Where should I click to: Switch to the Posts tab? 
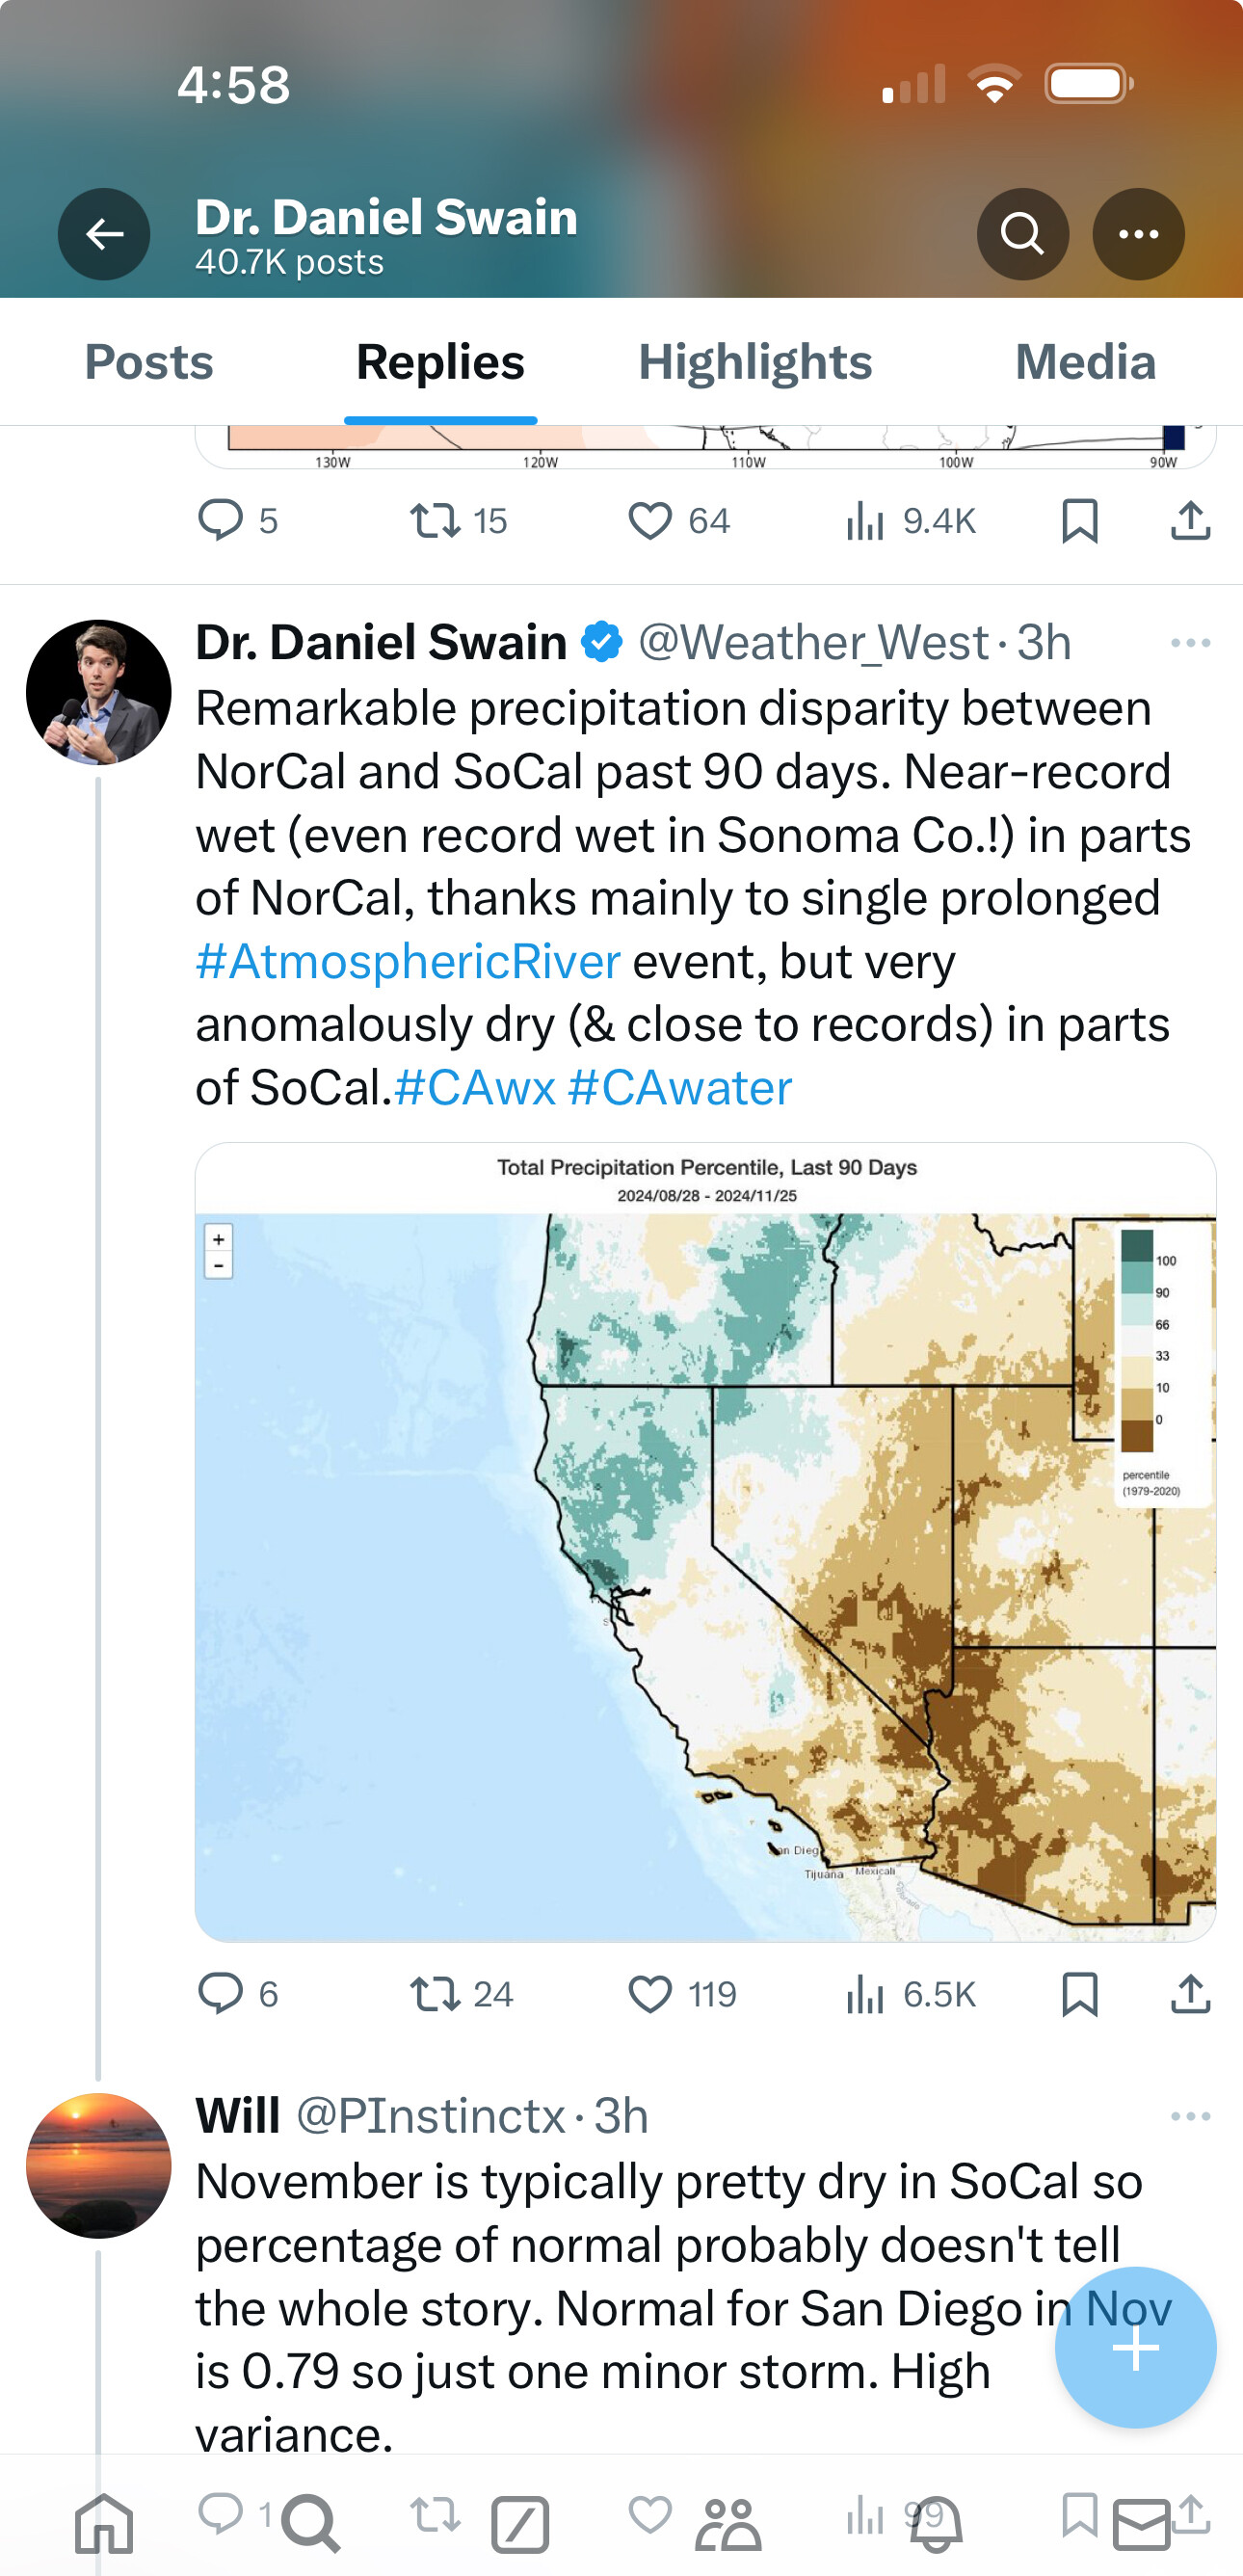pos(149,362)
